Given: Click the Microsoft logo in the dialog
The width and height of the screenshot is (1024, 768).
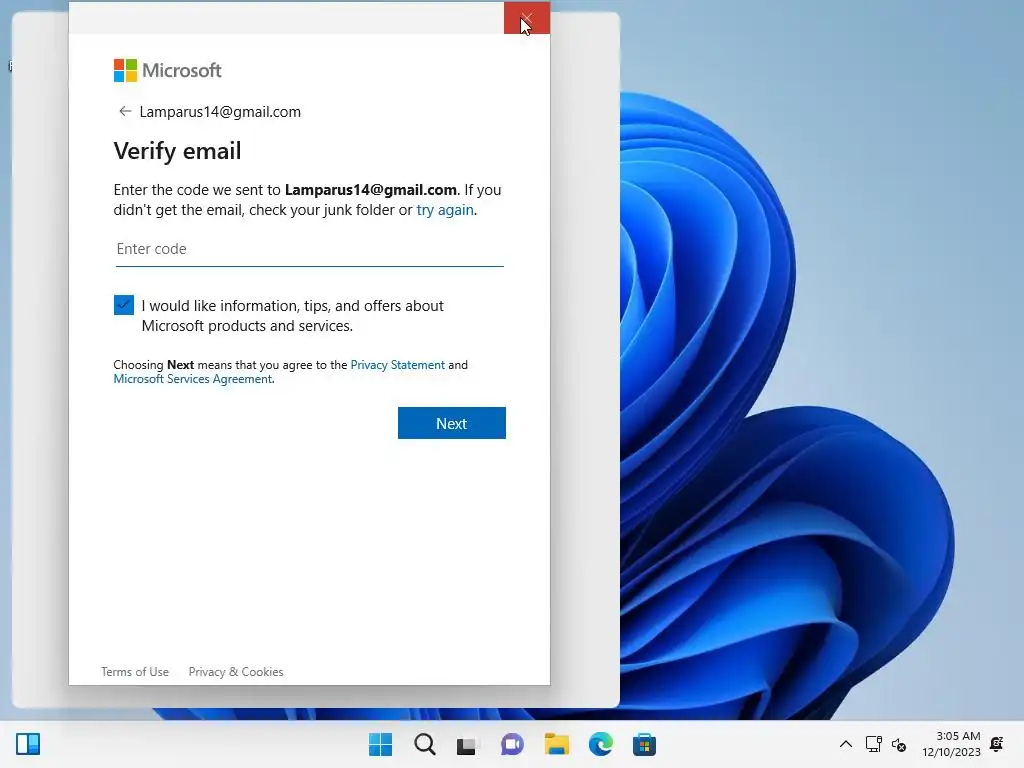Looking at the screenshot, I should coord(168,70).
